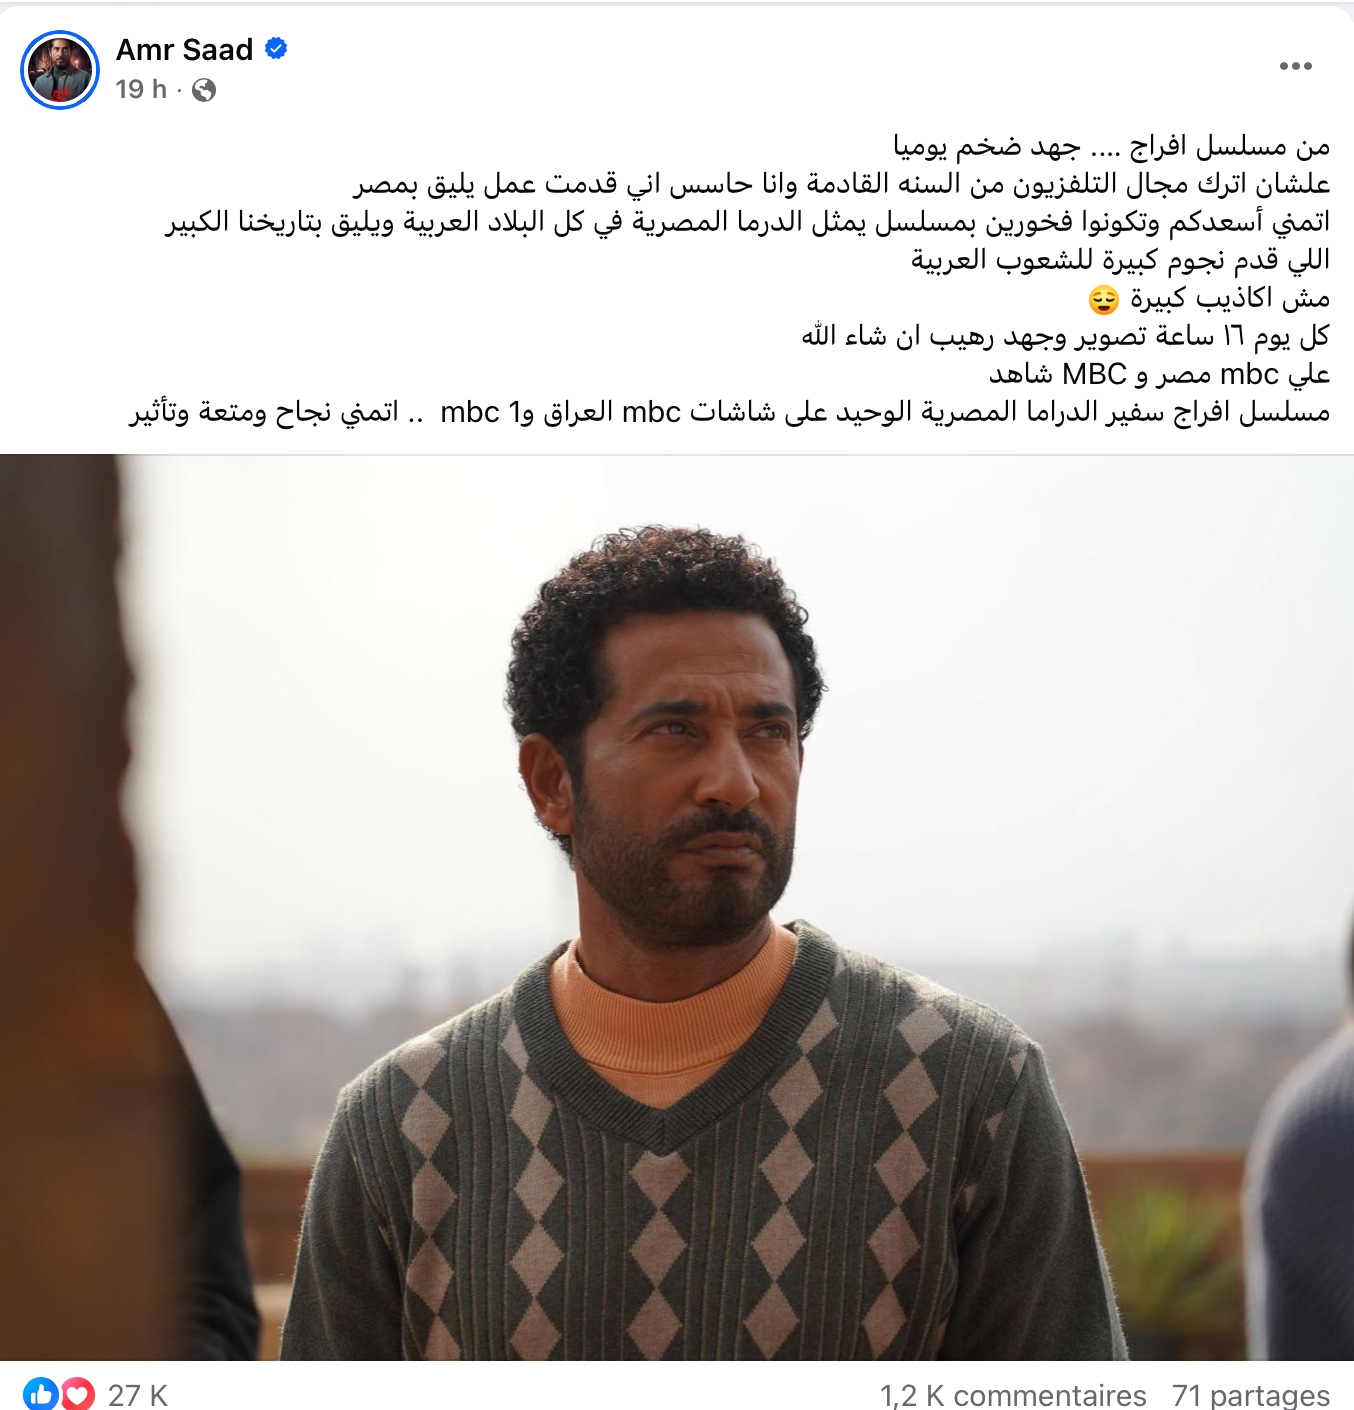The height and width of the screenshot is (1410, 1354).
Task: Click the line ending with للشعوب العربية
Action: point(1120,260)
